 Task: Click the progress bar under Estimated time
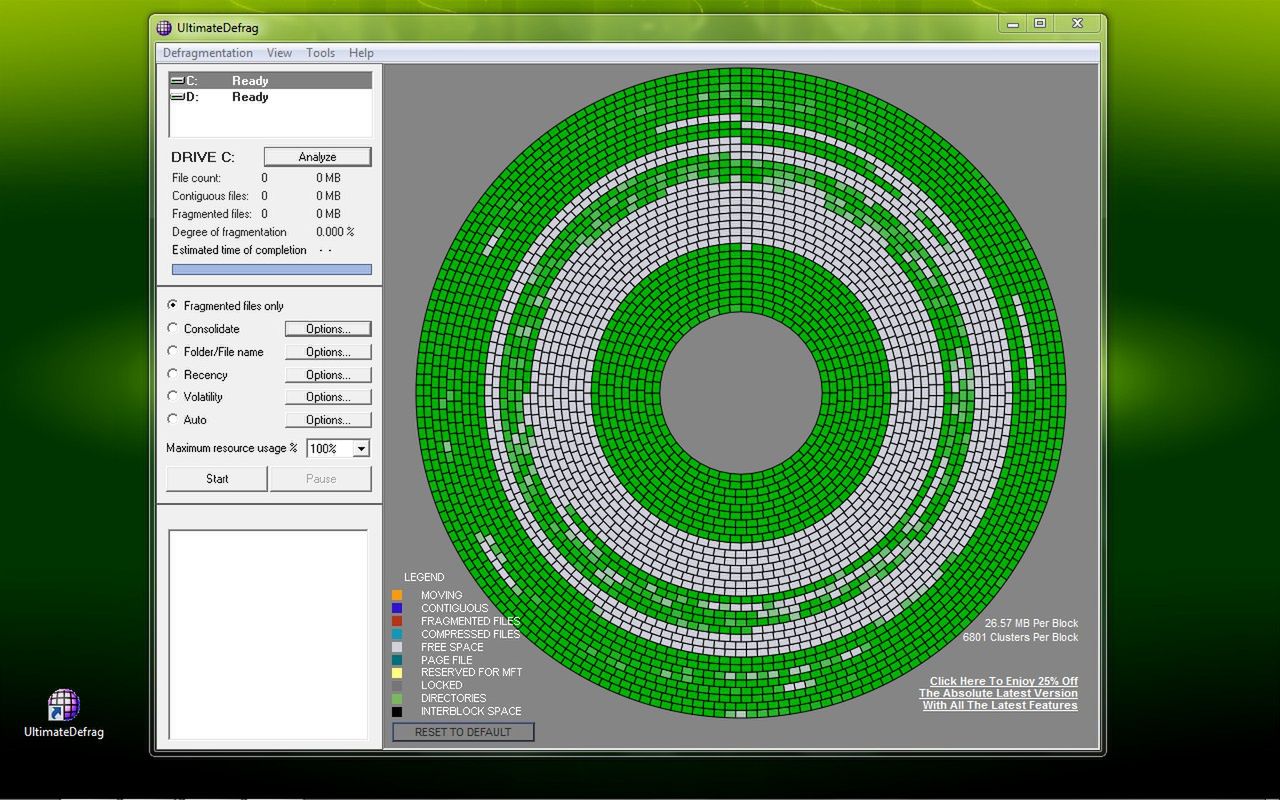tap(272, 270)
